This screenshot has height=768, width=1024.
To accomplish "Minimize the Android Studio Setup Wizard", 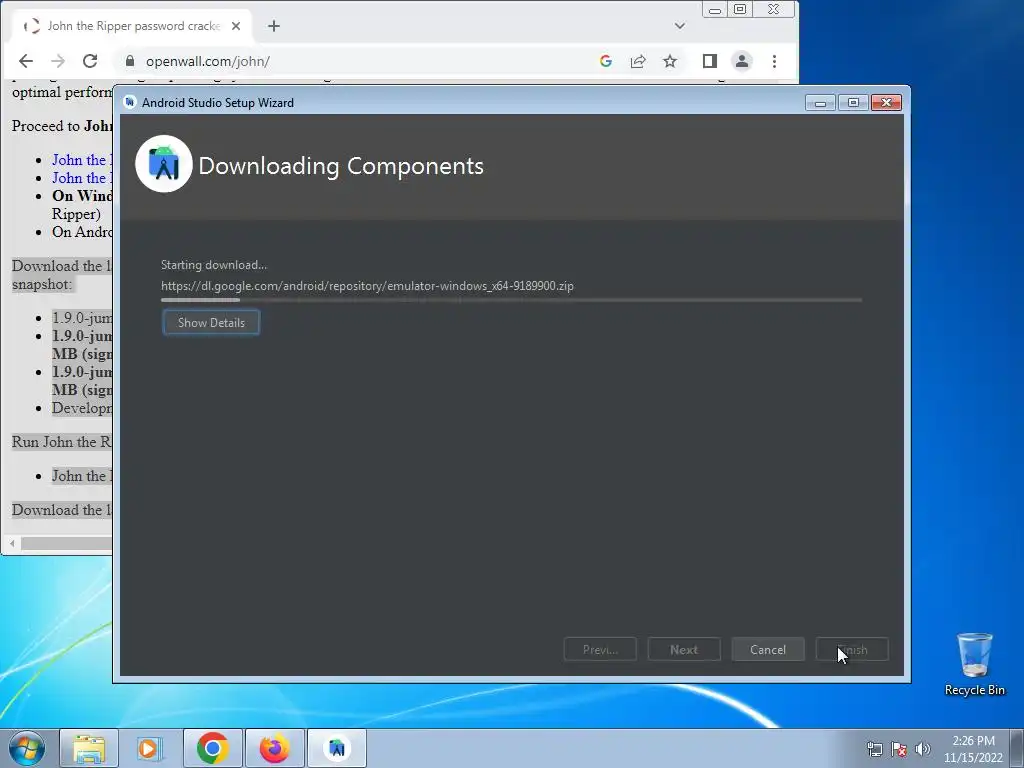I will click(820, 103).
